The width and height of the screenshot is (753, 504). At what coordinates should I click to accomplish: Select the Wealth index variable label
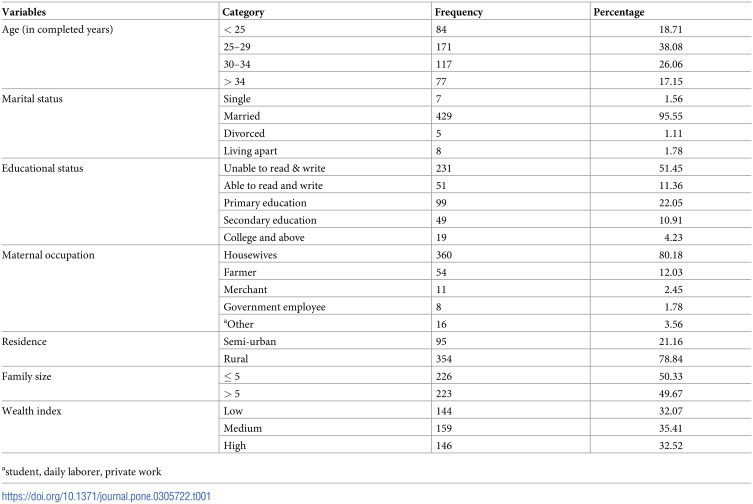32,411
